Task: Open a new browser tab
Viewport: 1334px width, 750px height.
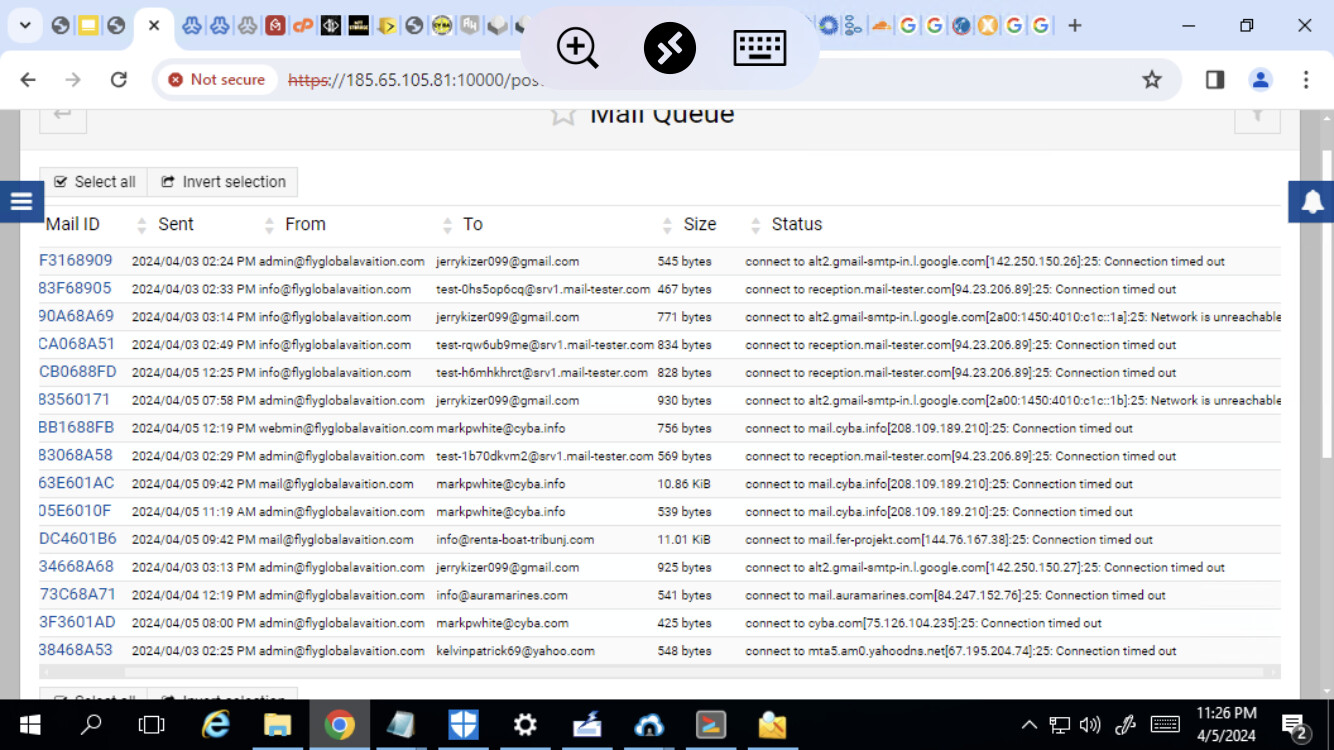Action: (1075, 26)
